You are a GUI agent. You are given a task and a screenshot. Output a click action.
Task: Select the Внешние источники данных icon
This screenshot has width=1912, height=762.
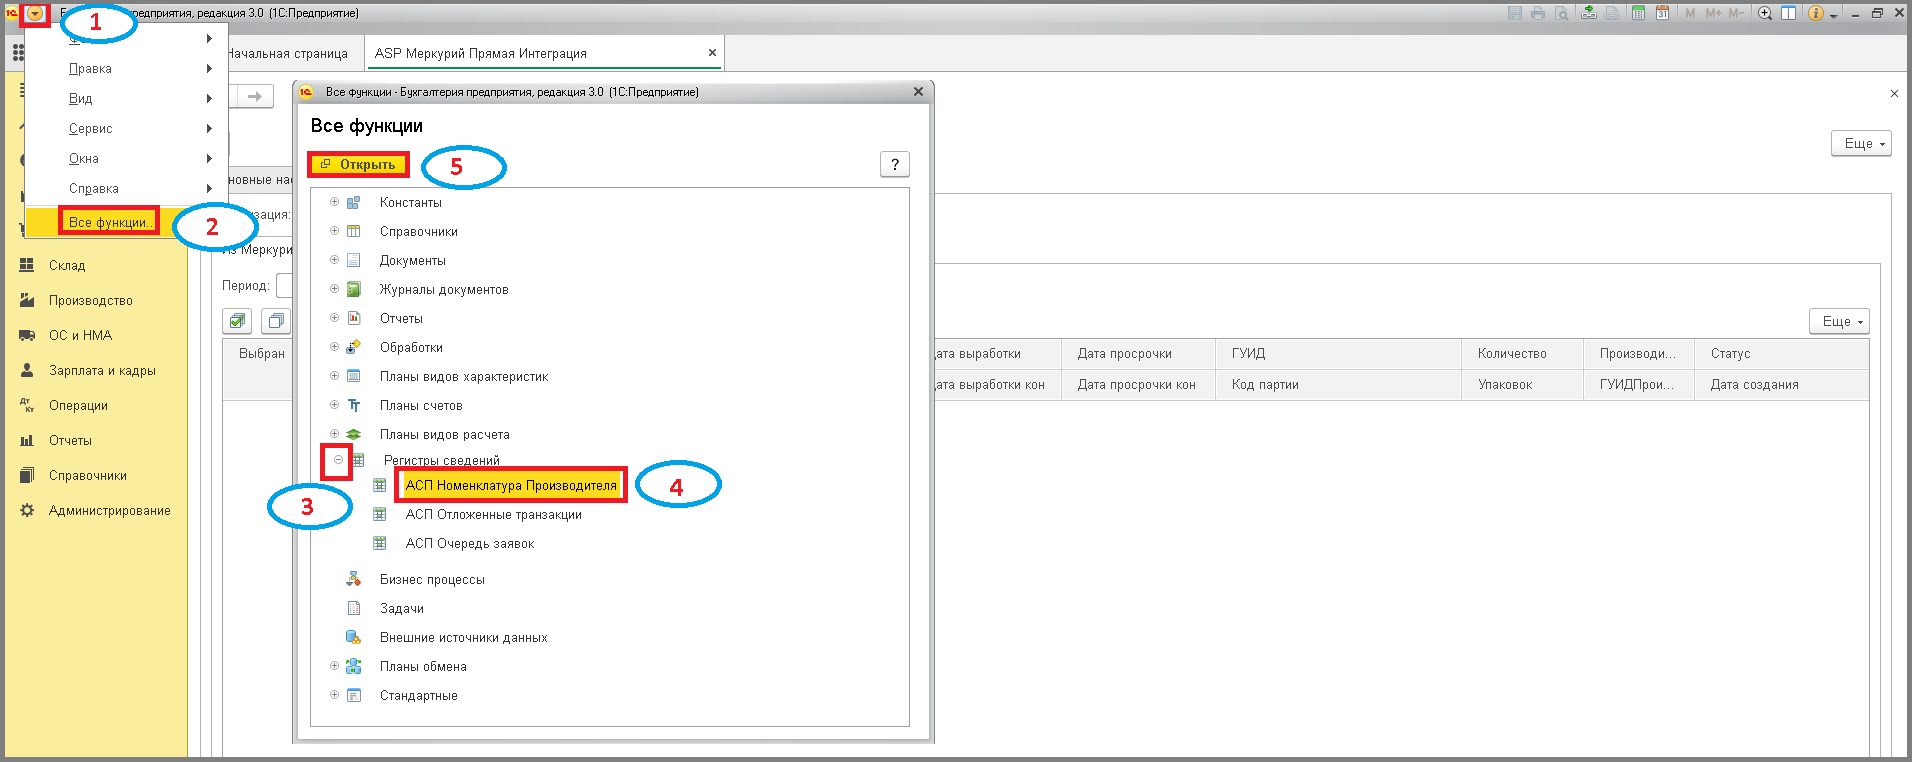click(354, 637)
